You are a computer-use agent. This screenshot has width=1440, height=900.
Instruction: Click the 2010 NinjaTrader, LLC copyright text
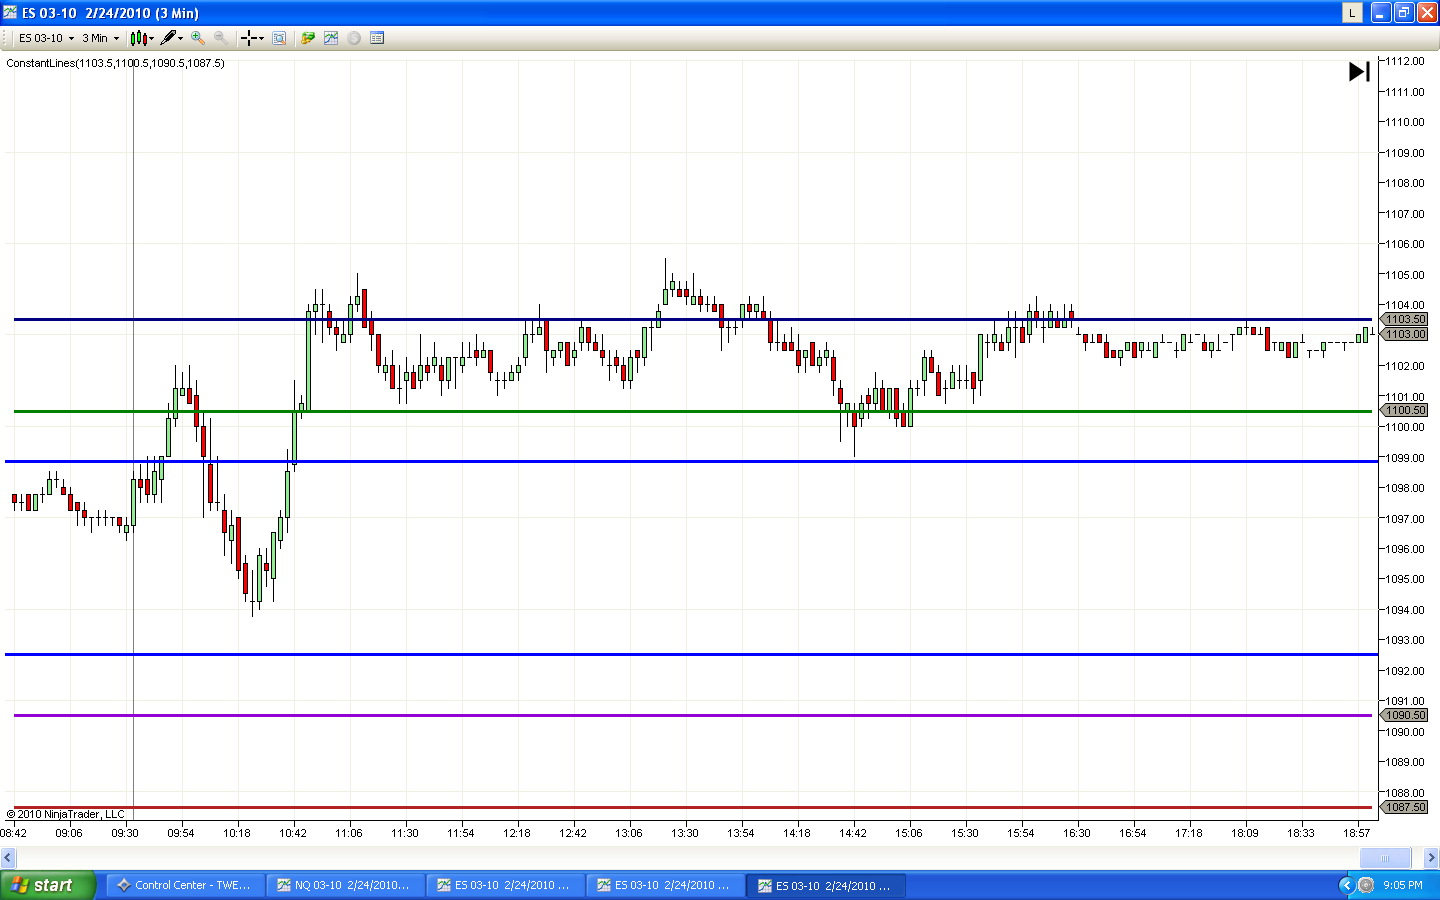coord(66,814)
